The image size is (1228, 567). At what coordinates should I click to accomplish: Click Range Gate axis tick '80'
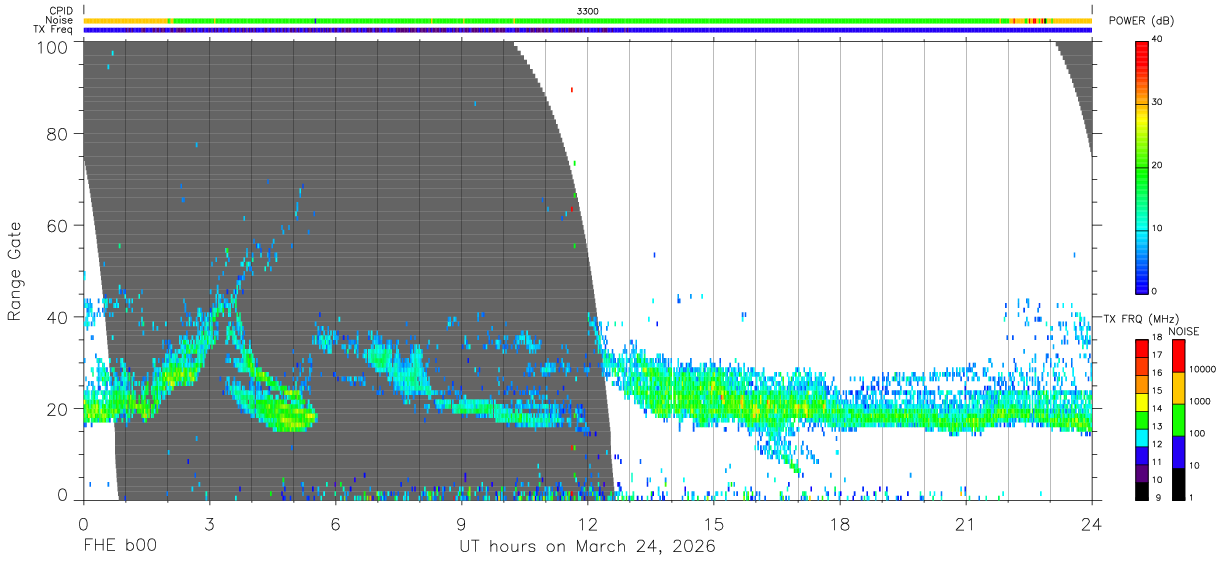(58, 134)
